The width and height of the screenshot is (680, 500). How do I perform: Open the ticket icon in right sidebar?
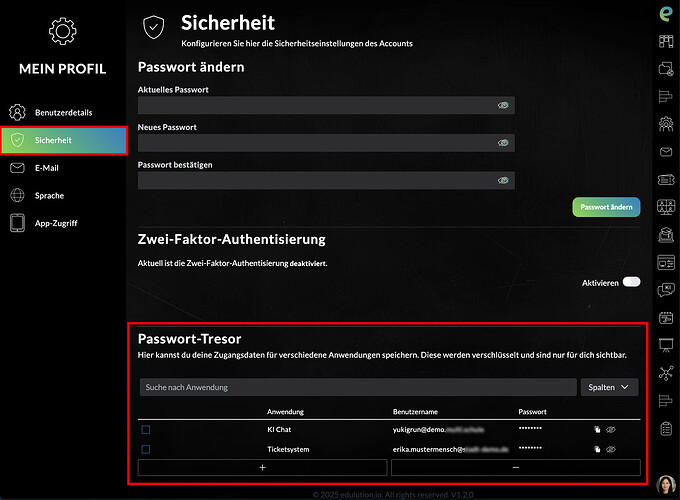tap(666, 180)
